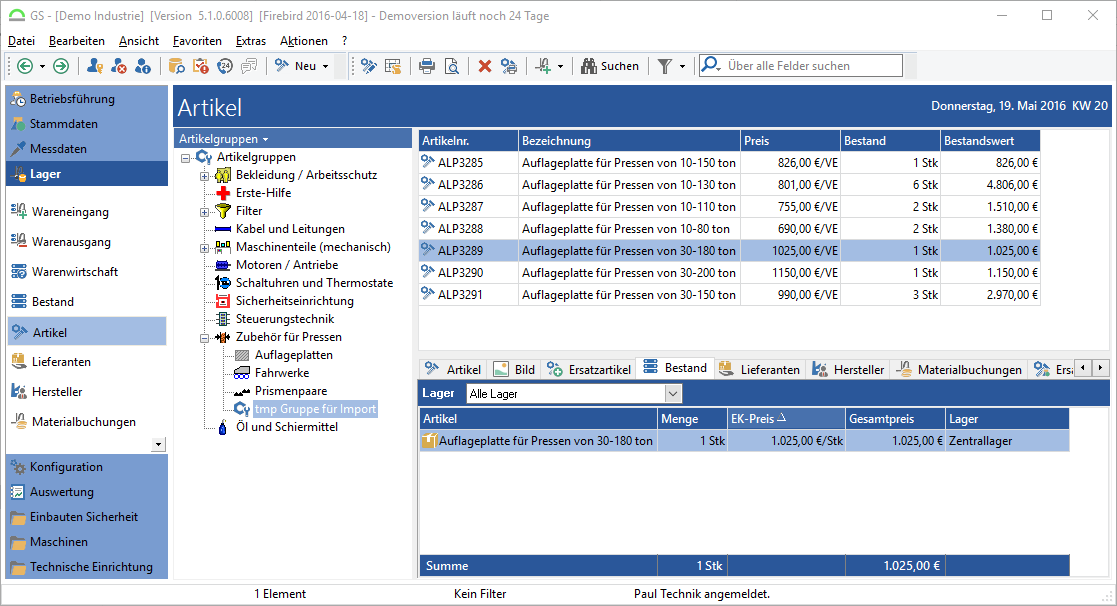The width and height of the screenshot is (1117, 606).
Task: Click the user info toolbar icon
Action: coord(143,66)
